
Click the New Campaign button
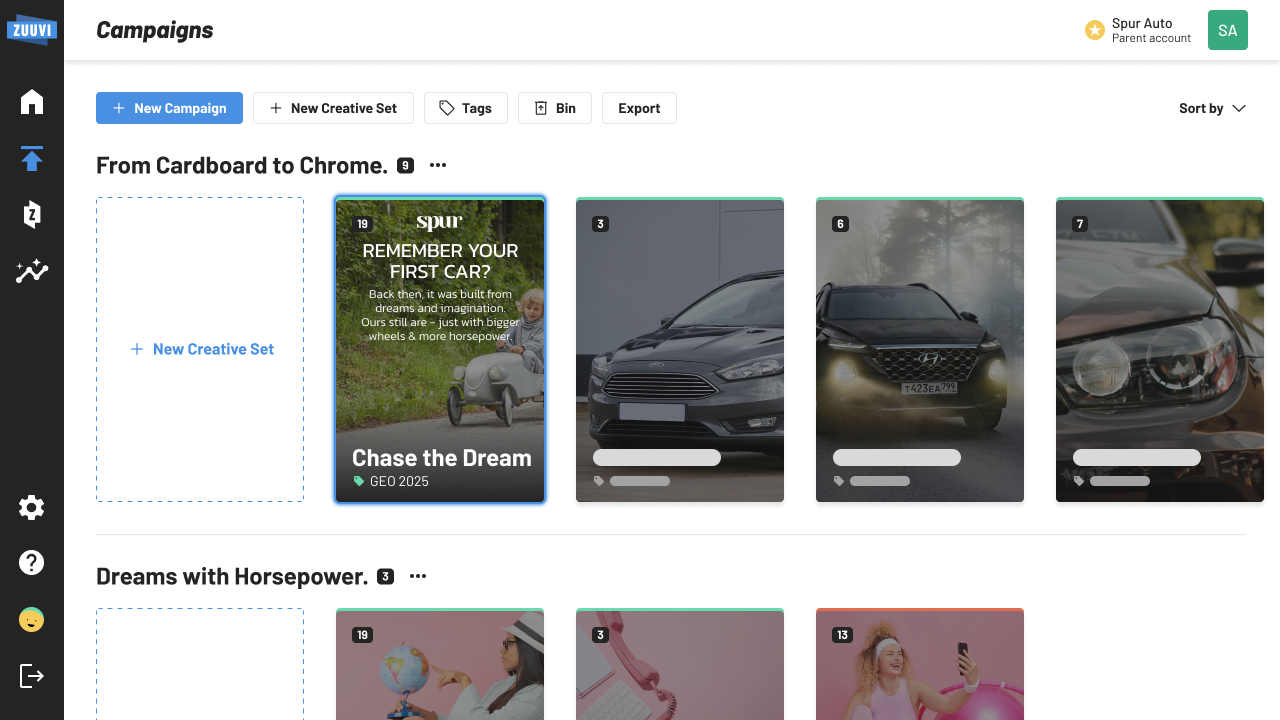(x=169, y=108)
